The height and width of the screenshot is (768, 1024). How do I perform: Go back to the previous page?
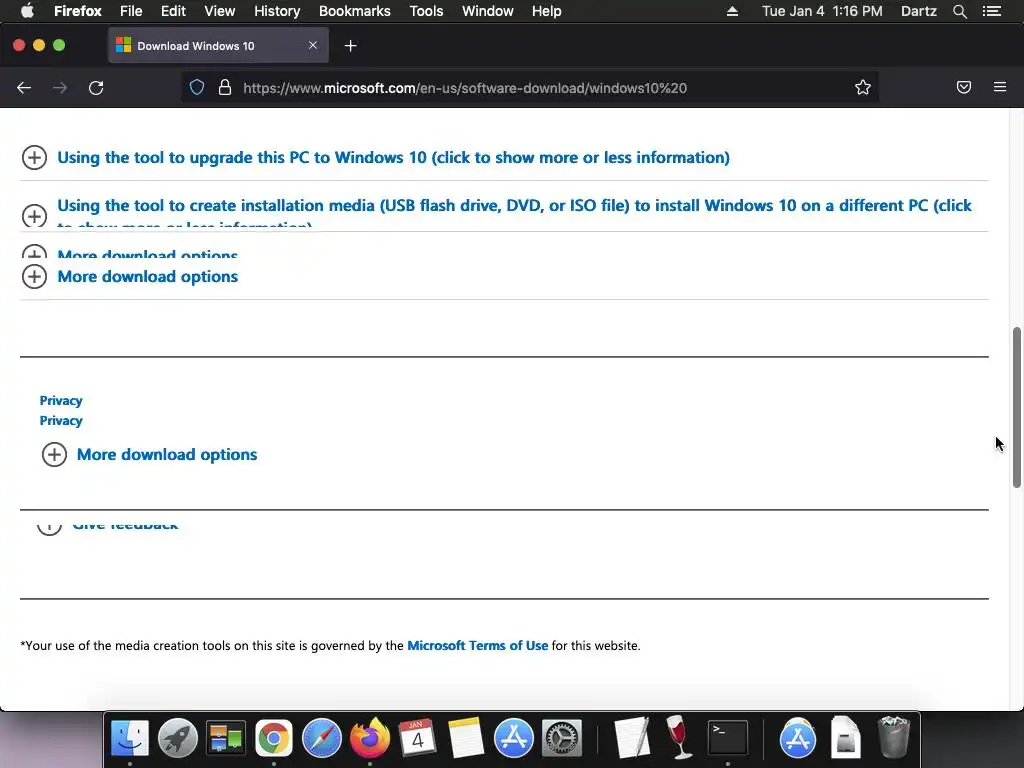coord(24,88)
